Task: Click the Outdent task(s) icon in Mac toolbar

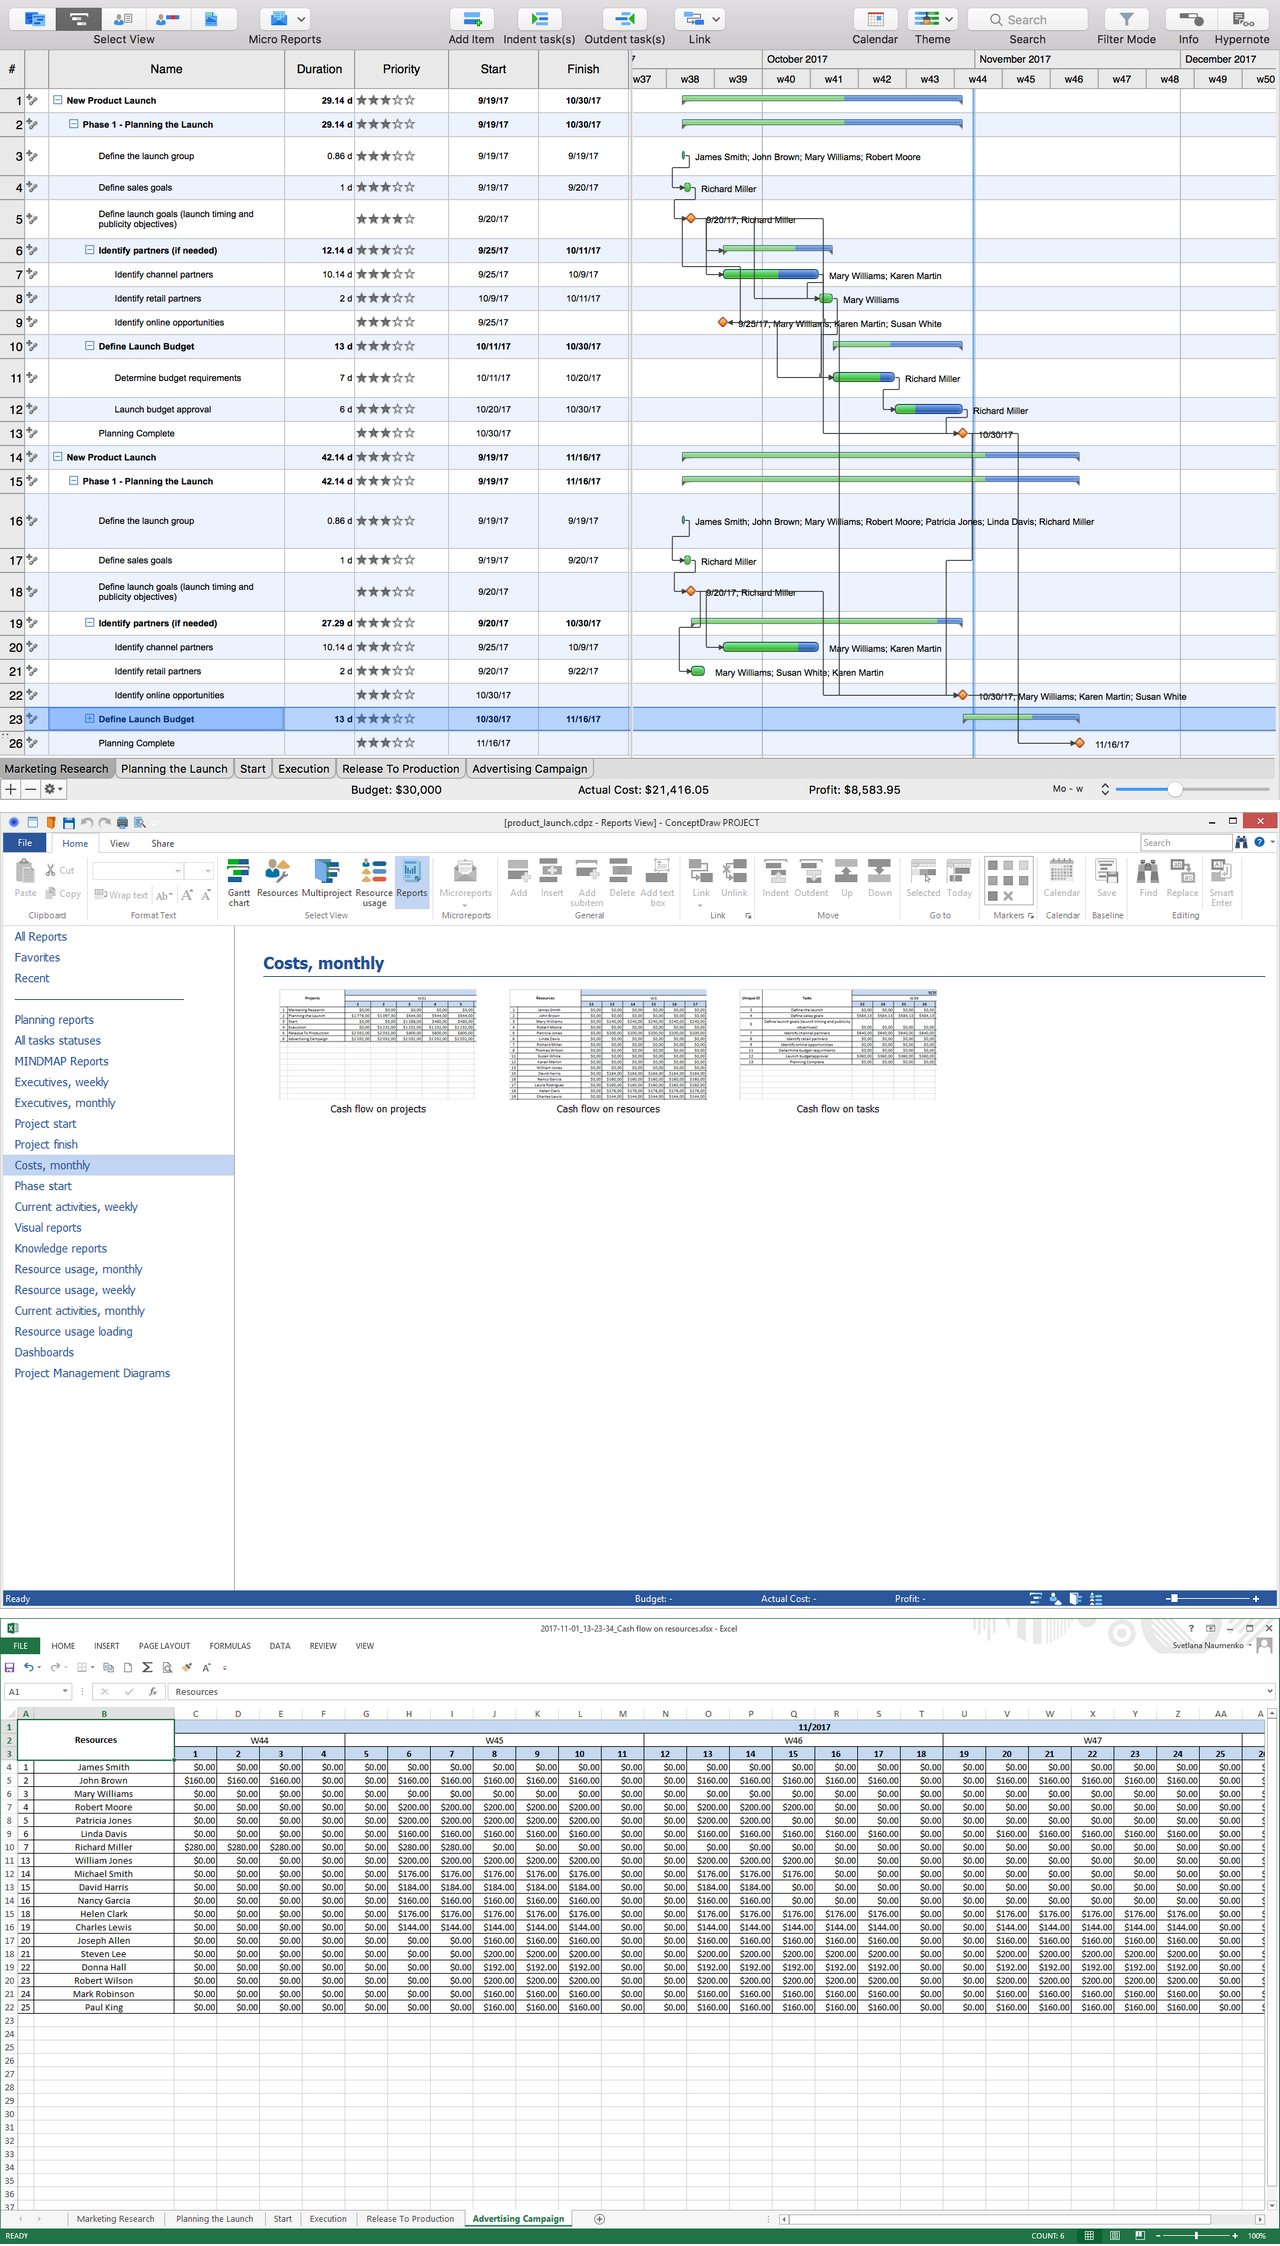Action: [x=624, y=19]
